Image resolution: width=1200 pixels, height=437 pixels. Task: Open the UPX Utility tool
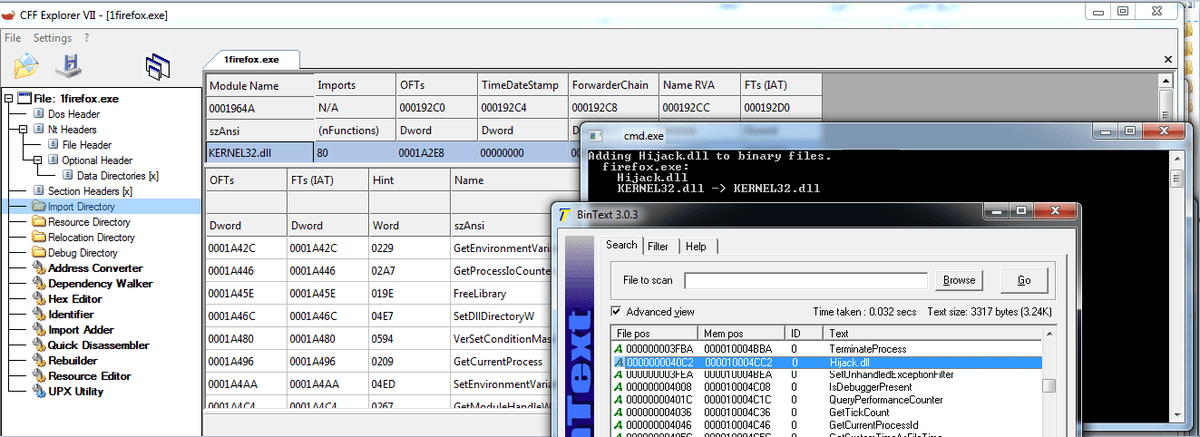point(75,391)
